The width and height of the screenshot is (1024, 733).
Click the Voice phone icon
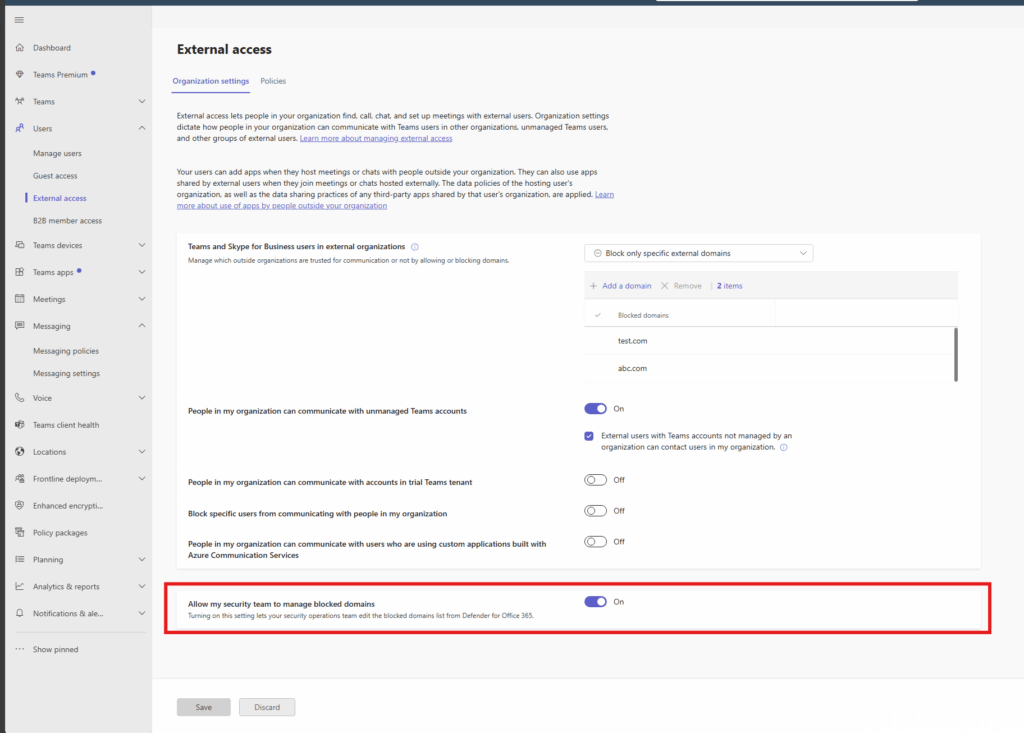pos(20,398)
